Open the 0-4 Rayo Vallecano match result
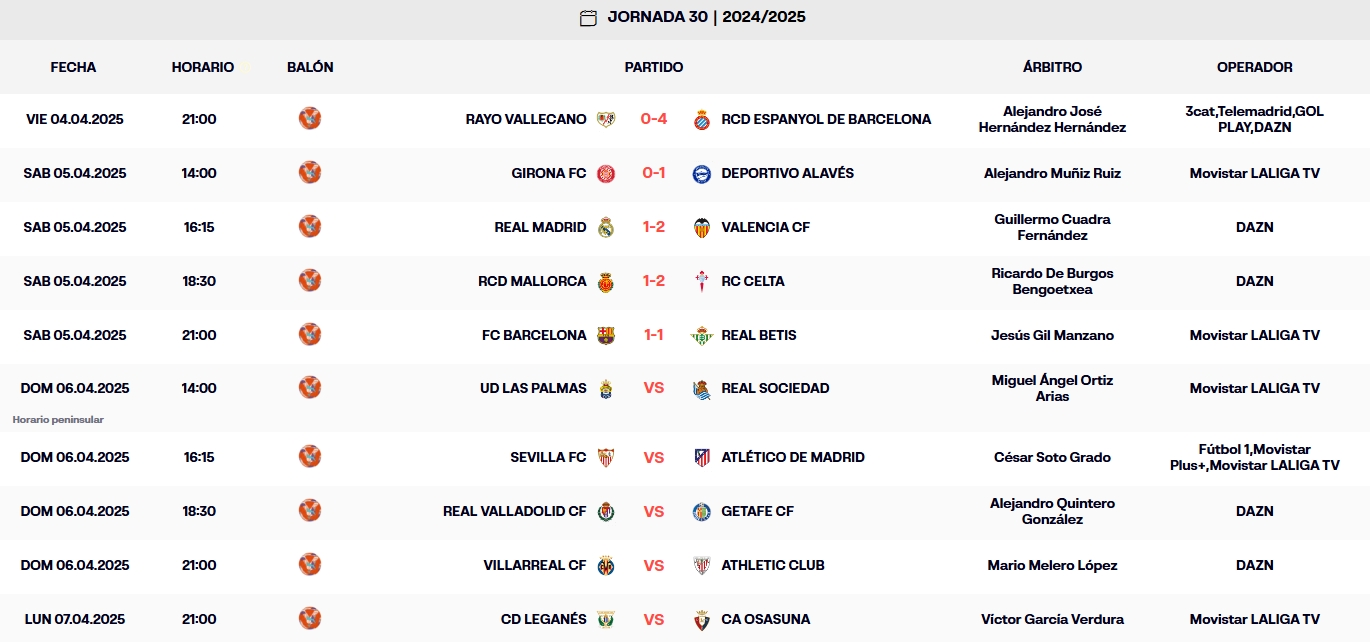This screenshot has width=1370, height=642. (x=653, y=119)
